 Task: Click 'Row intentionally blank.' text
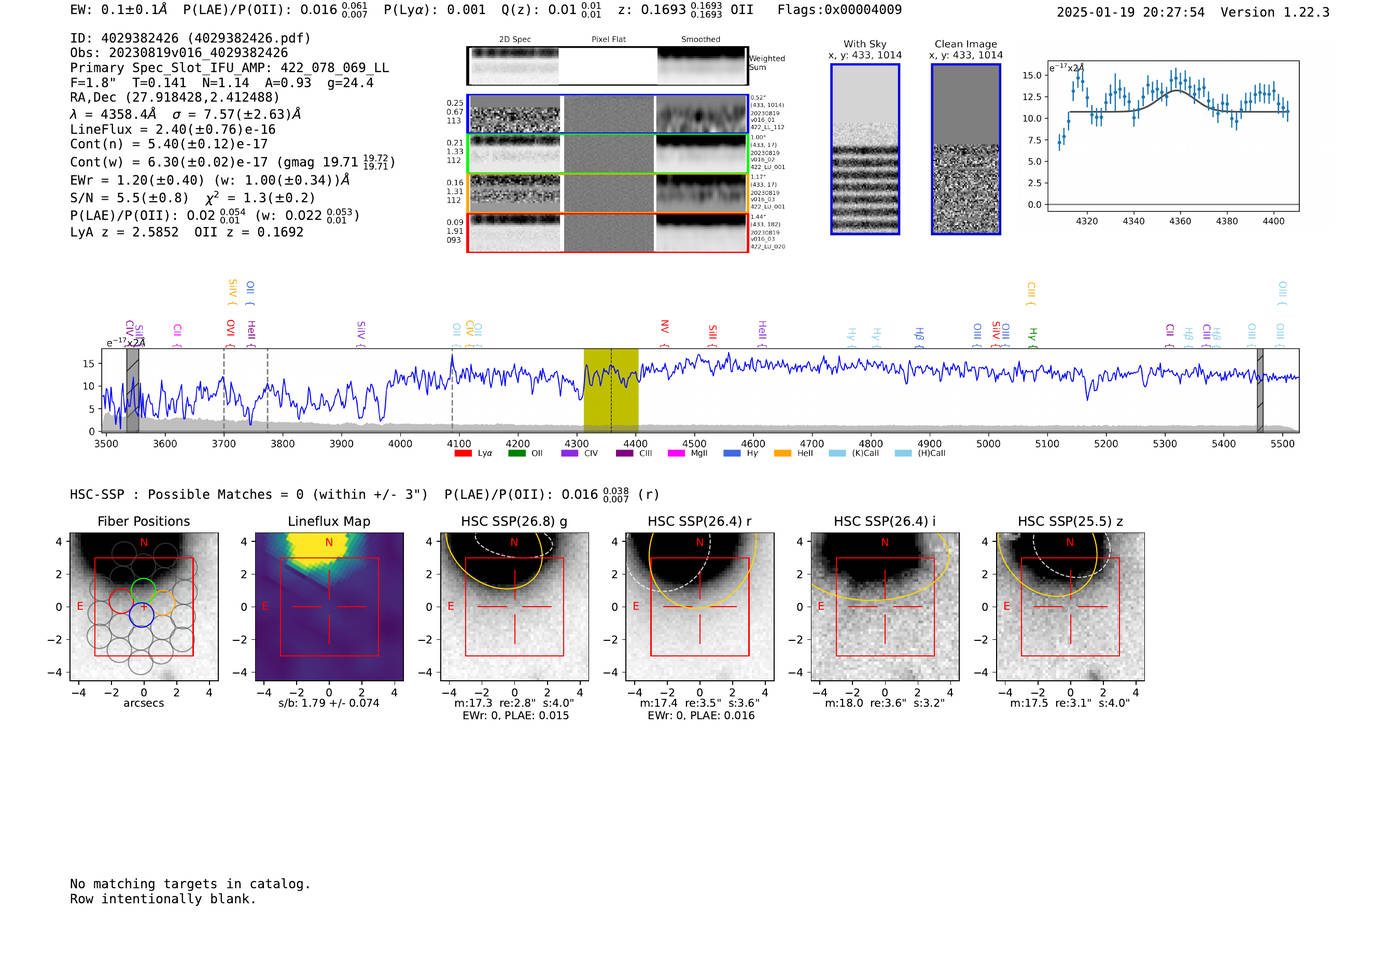pos(163,899)
